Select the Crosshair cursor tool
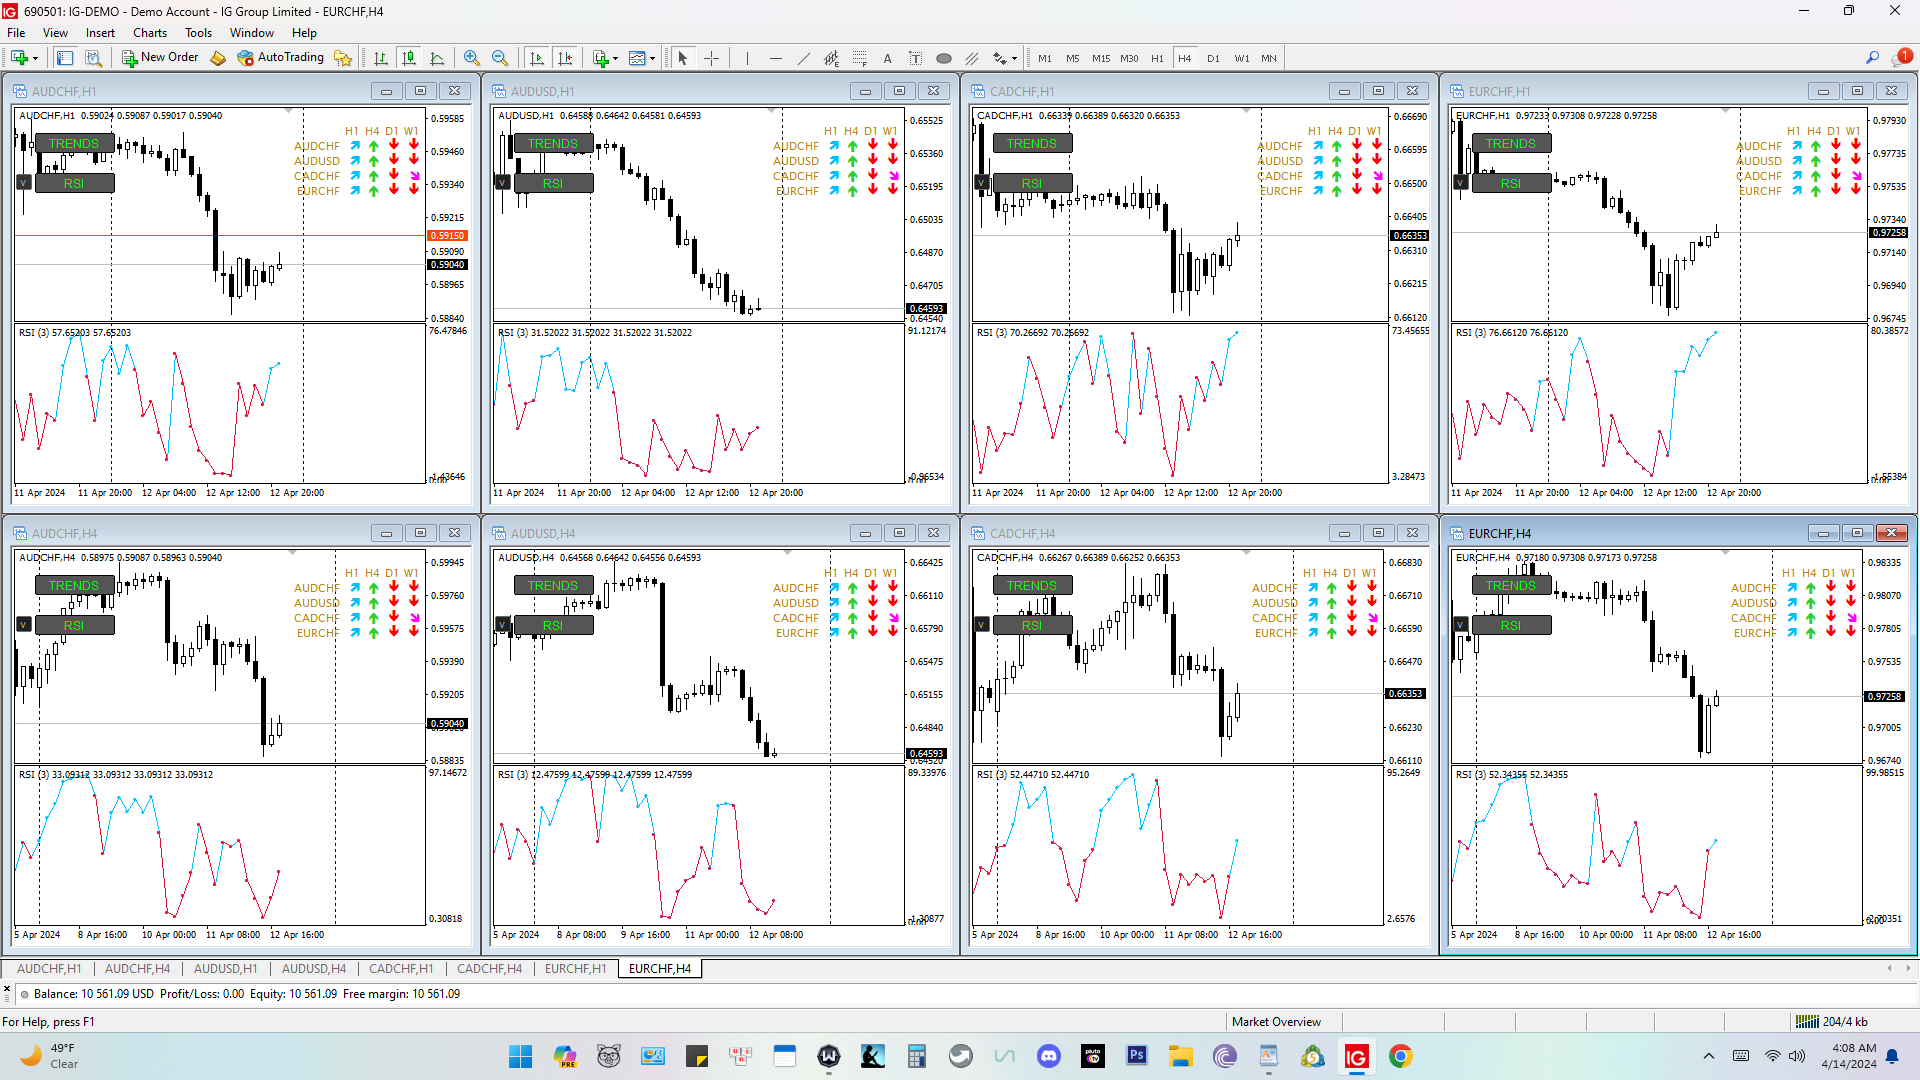The width and height of the screenshot is (1920, 1080). coord(711,58)
